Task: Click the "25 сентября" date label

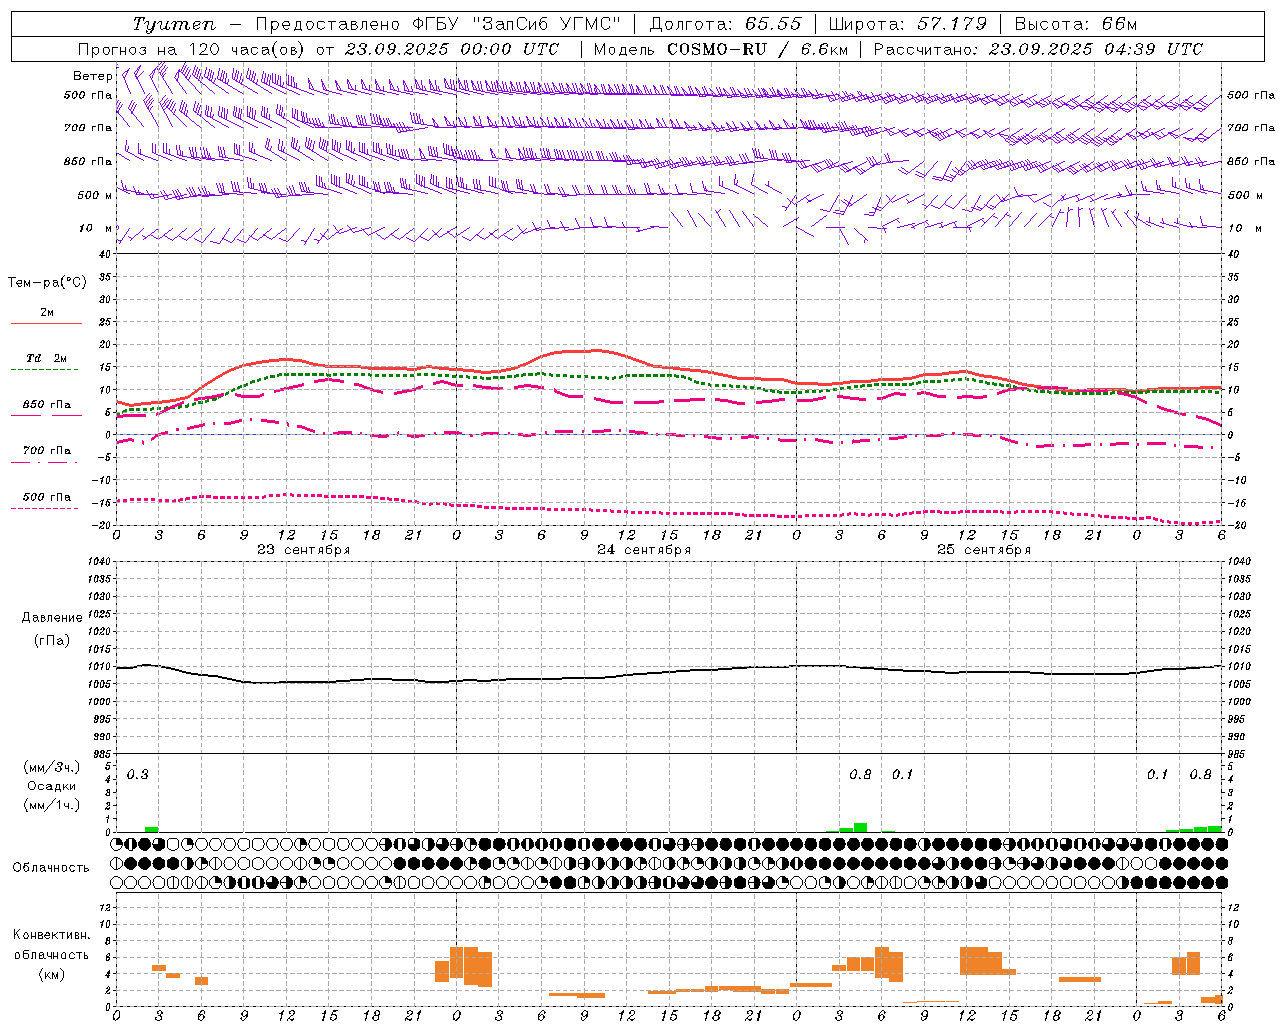Action: (x=983, y=550)
